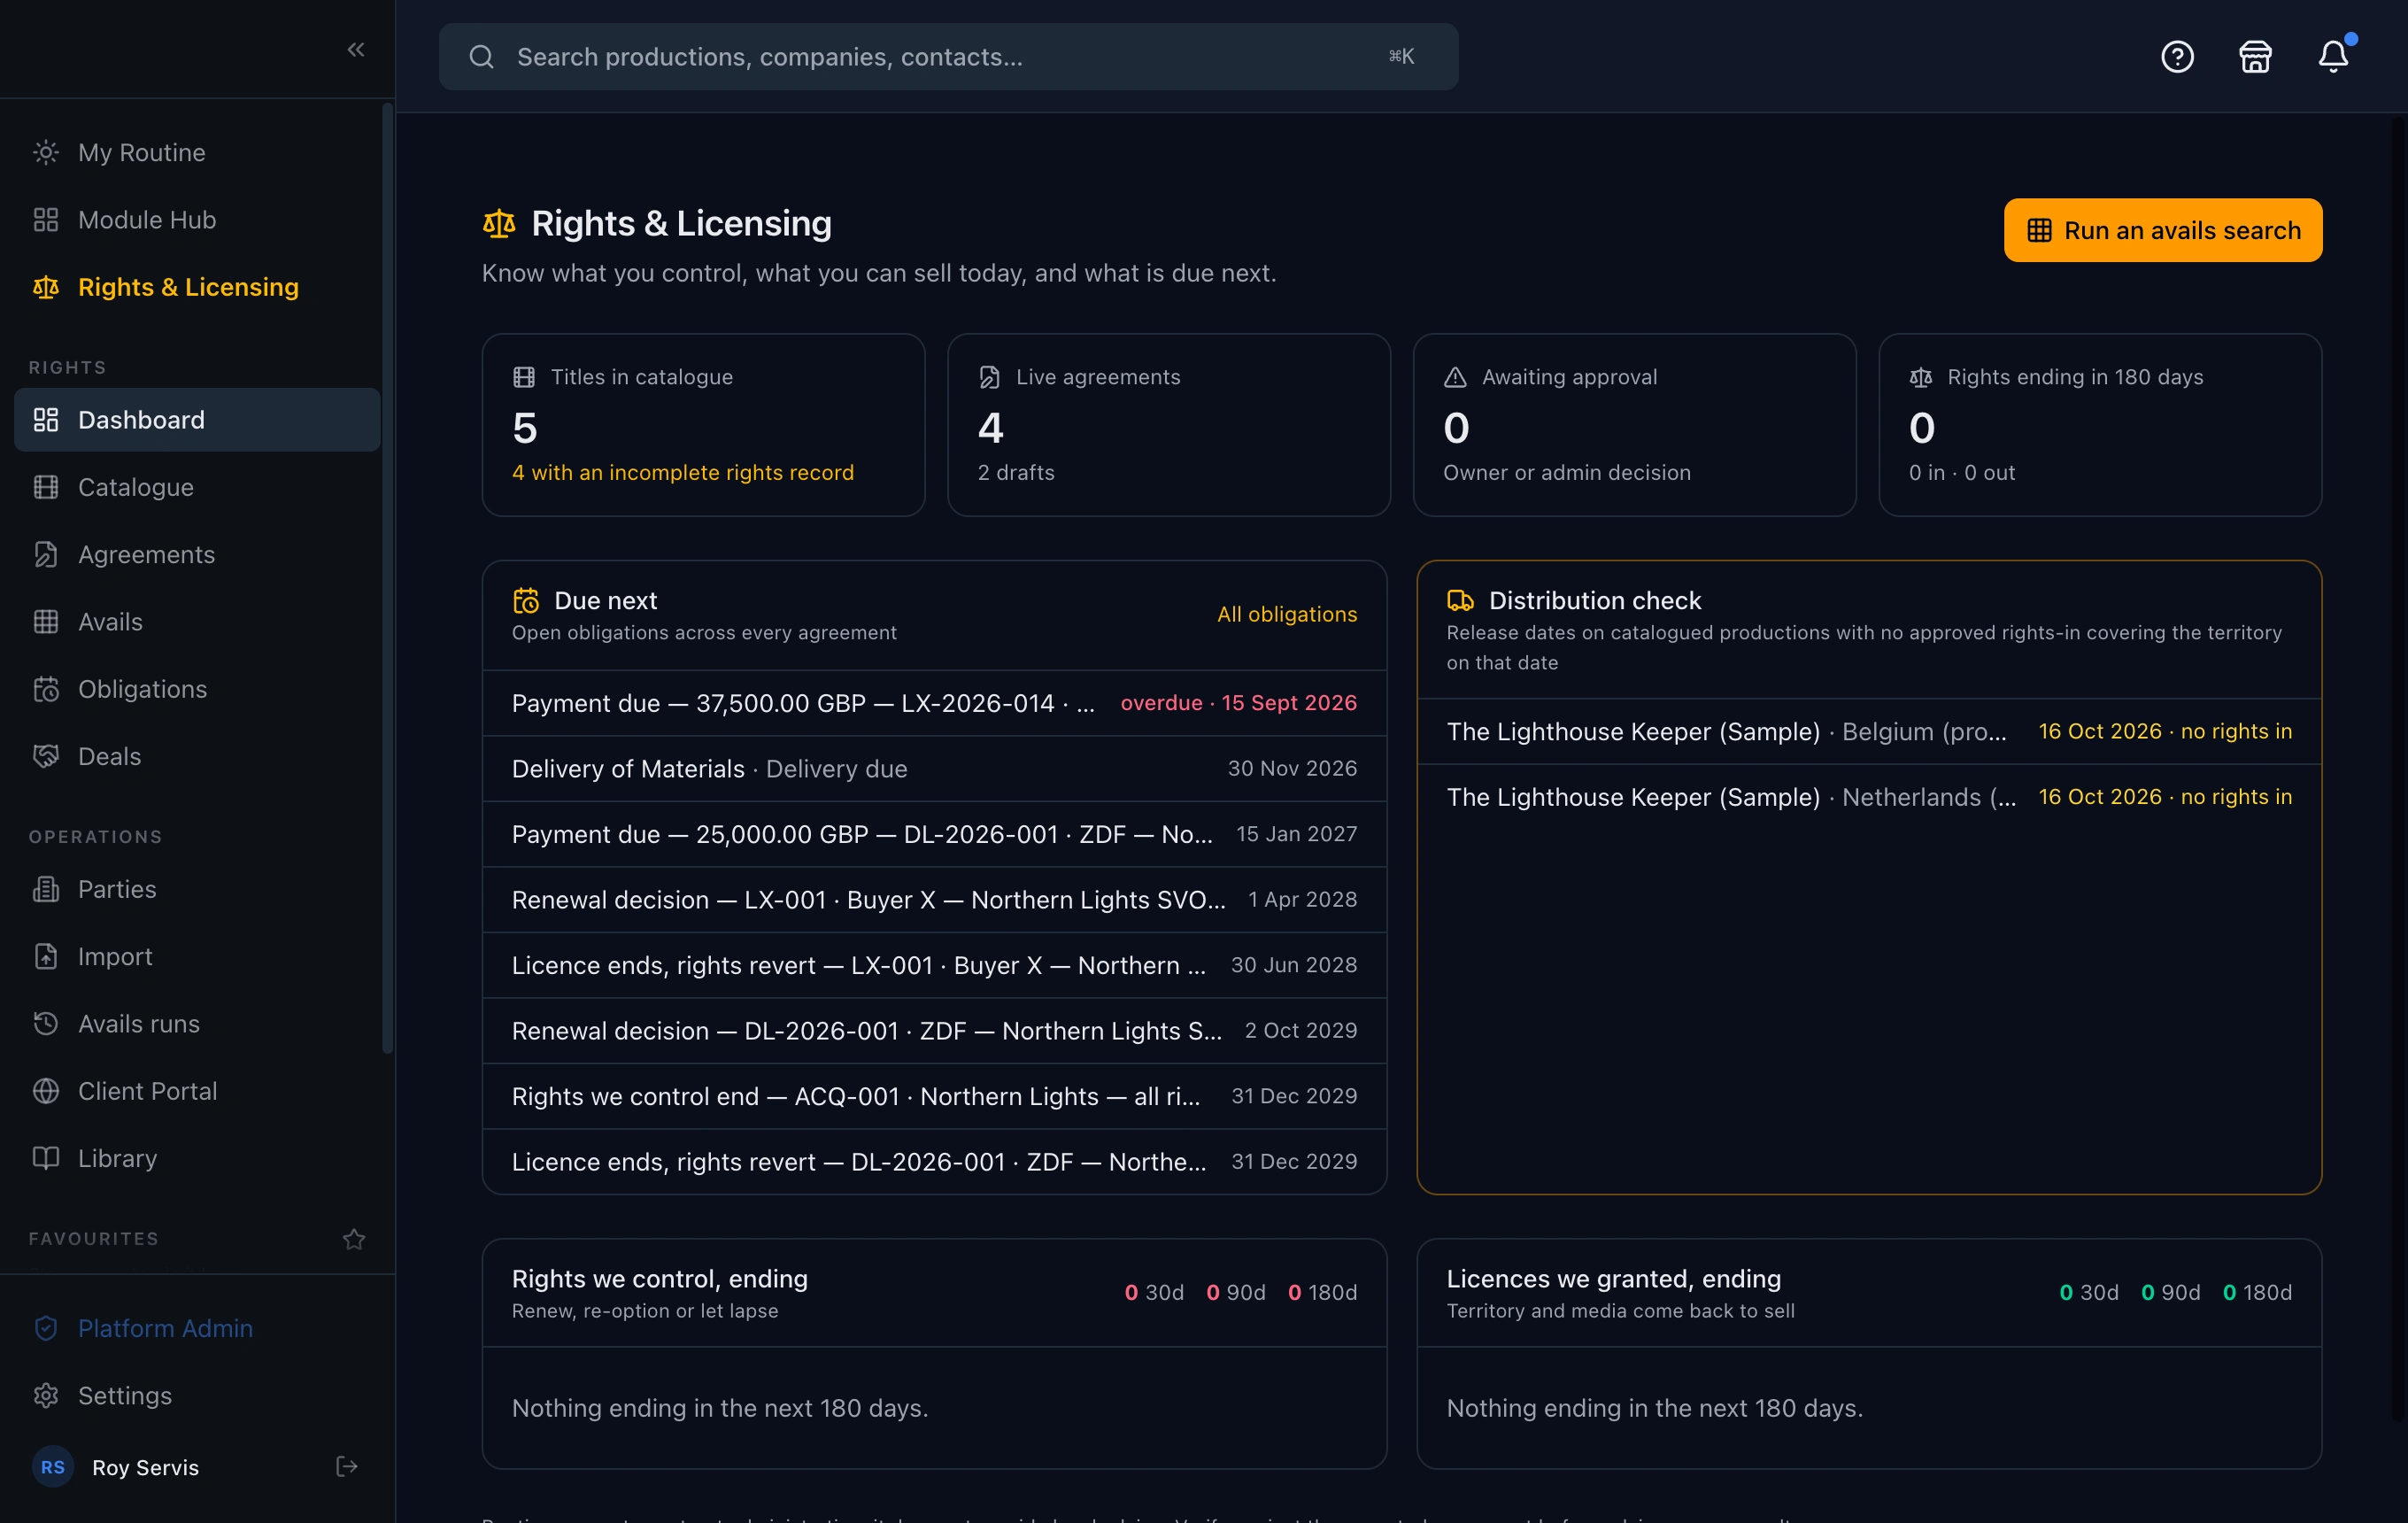Screen dimensions: 2408x1523
Task: Click the 90d count under Rights we control
Action: click(x=1235, y=1292)
